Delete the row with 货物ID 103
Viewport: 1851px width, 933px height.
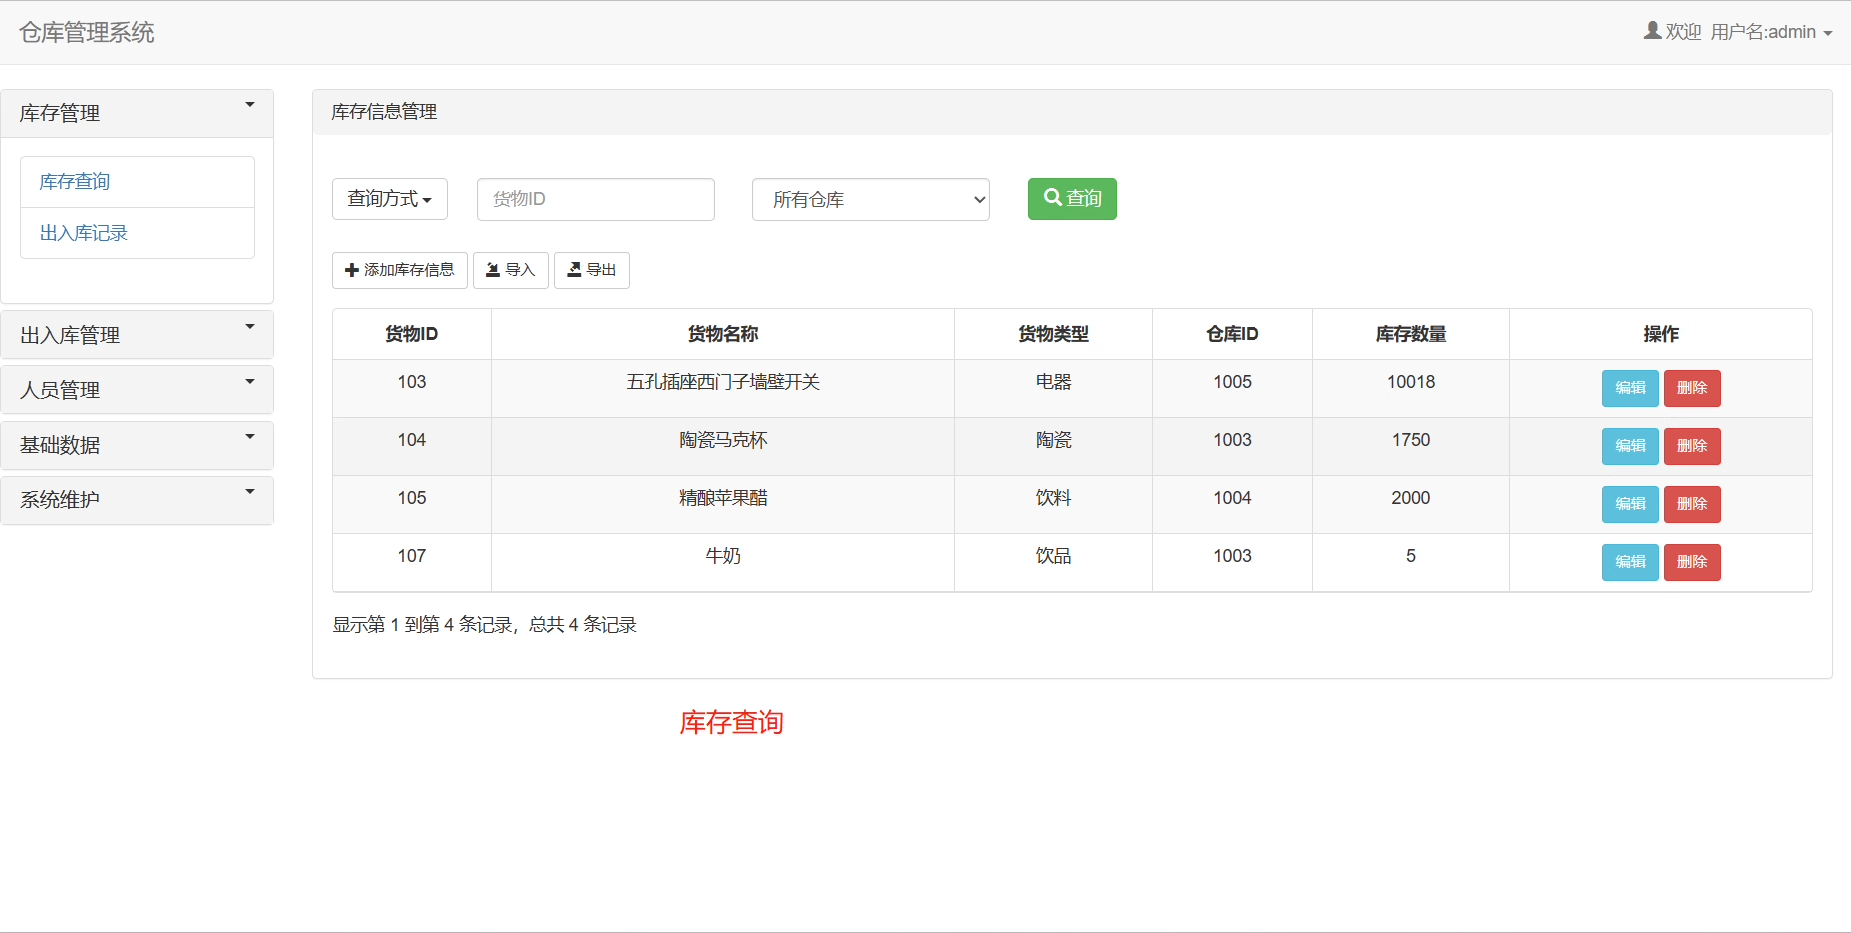[1692, 388]
